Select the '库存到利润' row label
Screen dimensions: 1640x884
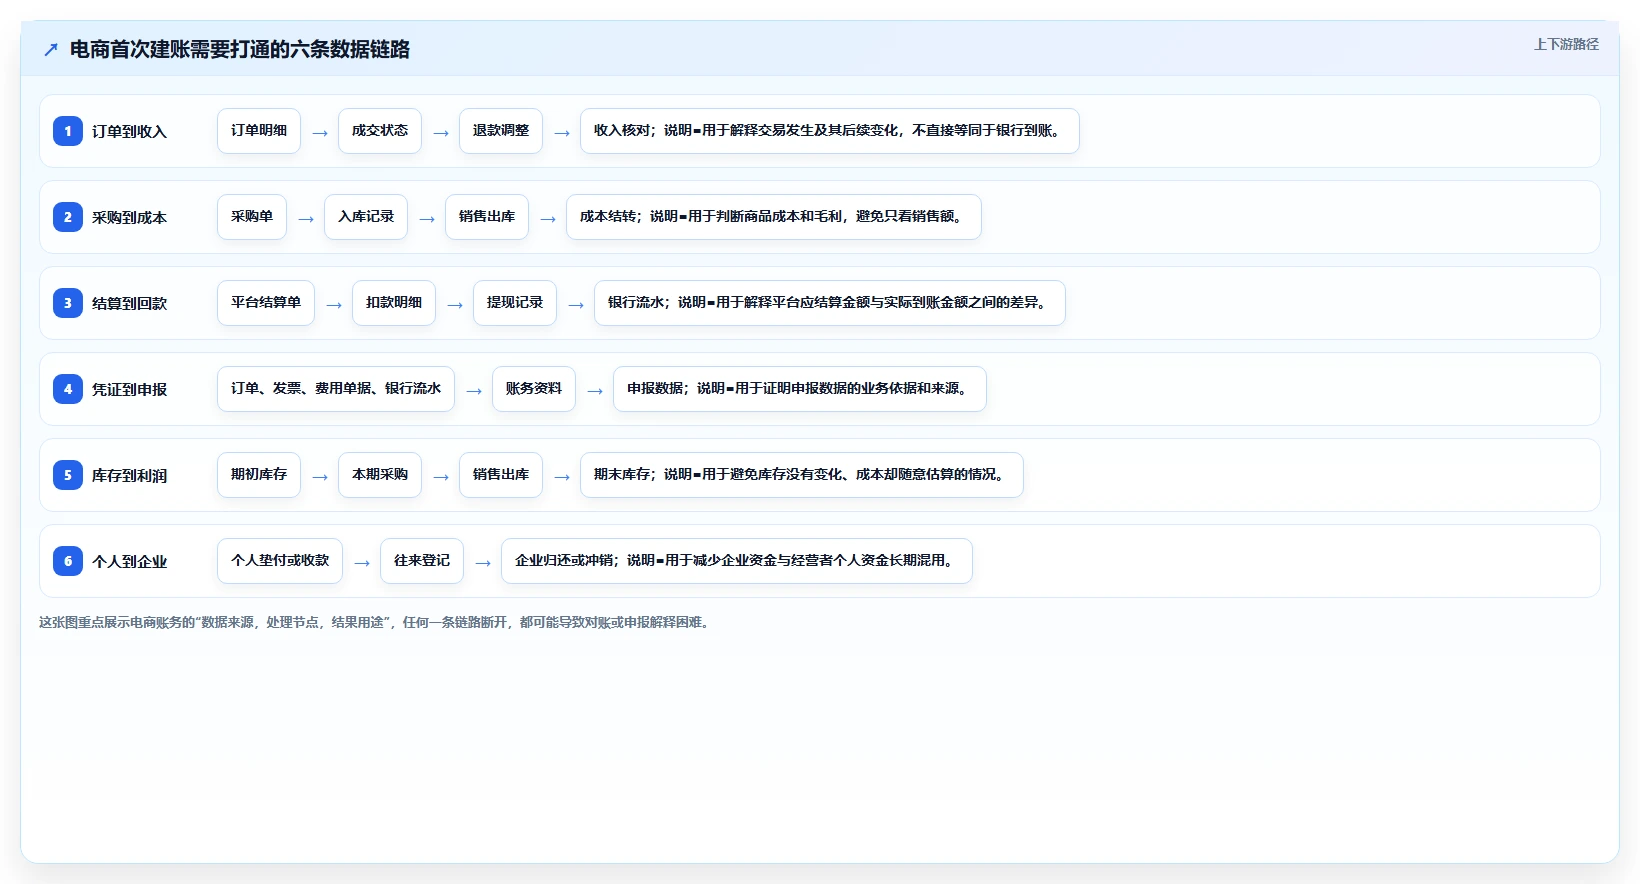pyautogui.click(x=129, y=476)
